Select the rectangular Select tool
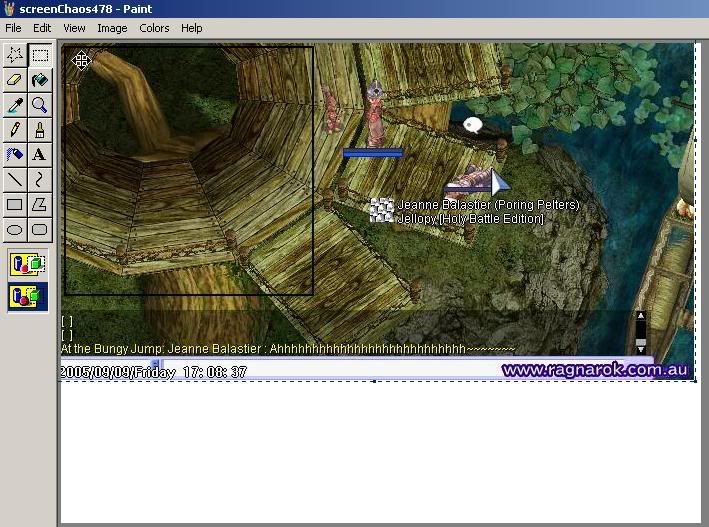Image resolution: width=709 pixels, height=527 pixels. [x=40, y=55]
